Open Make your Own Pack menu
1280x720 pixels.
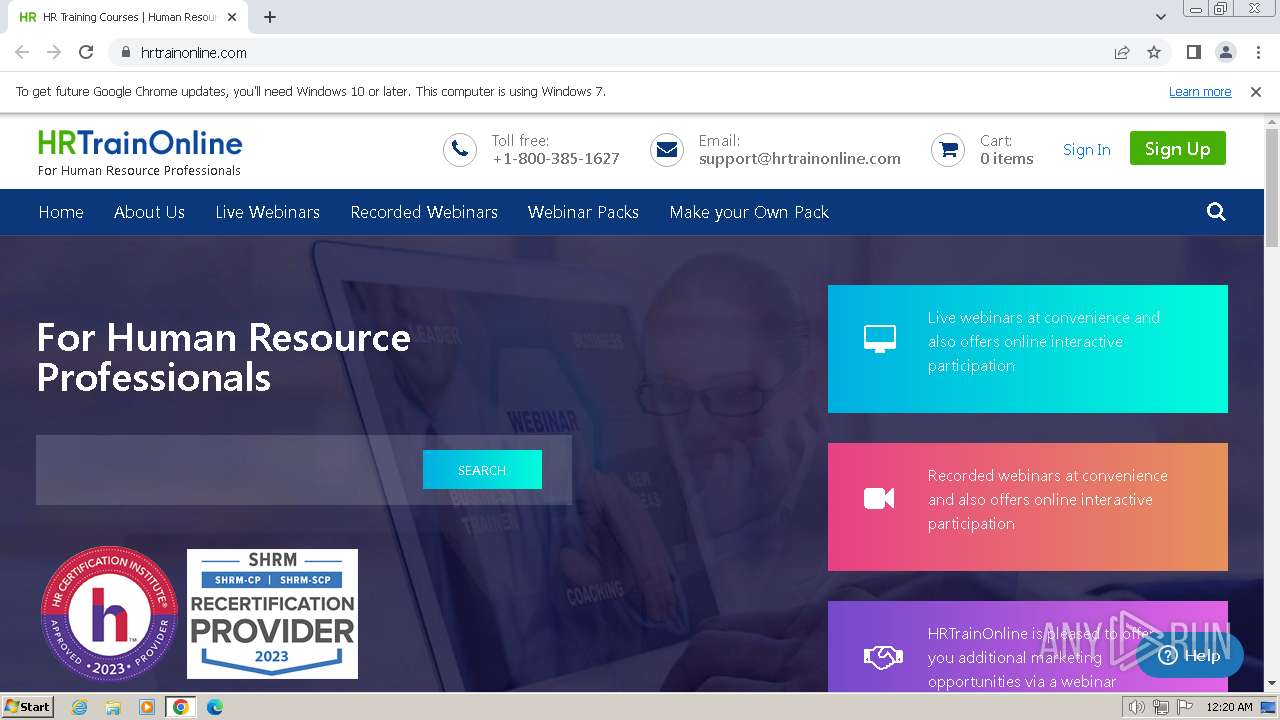749,212
